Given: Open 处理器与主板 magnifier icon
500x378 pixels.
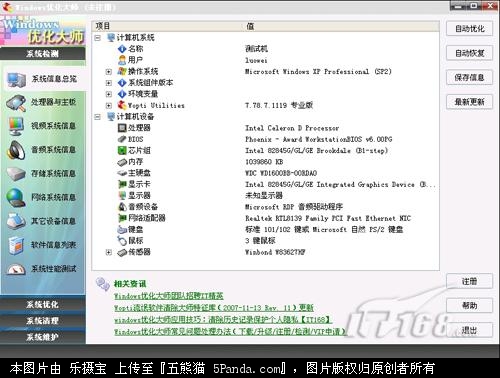Looking at the screenshot, I should [x=16, y=103].
